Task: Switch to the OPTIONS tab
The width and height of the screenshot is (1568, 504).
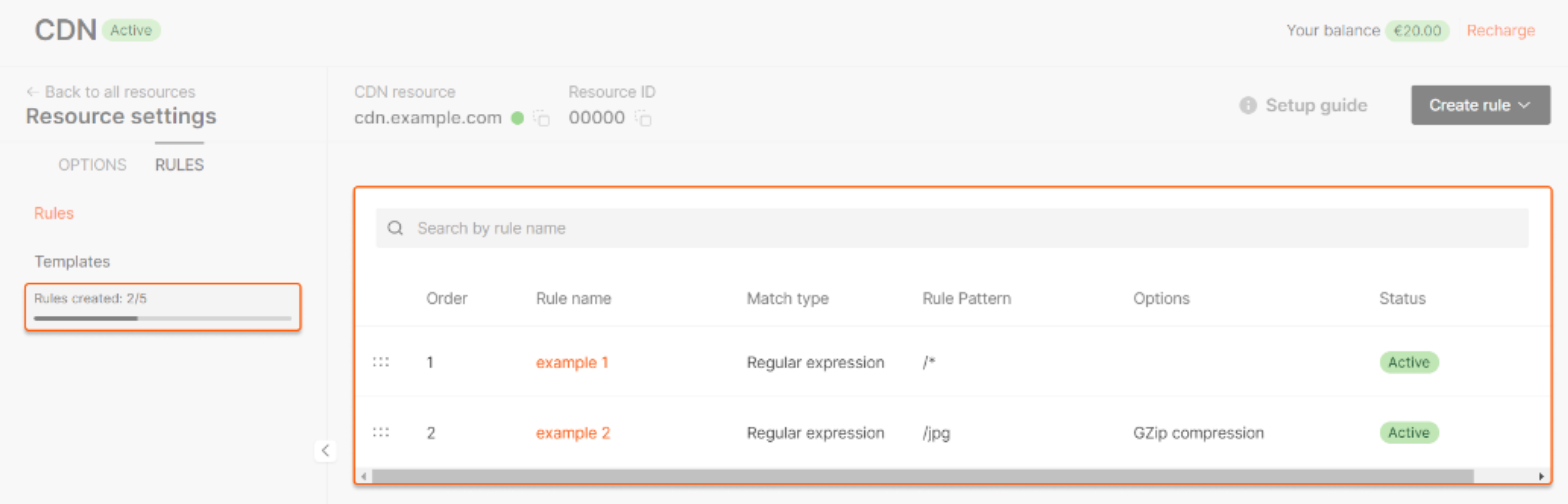Action: click(x=92, y=165)
